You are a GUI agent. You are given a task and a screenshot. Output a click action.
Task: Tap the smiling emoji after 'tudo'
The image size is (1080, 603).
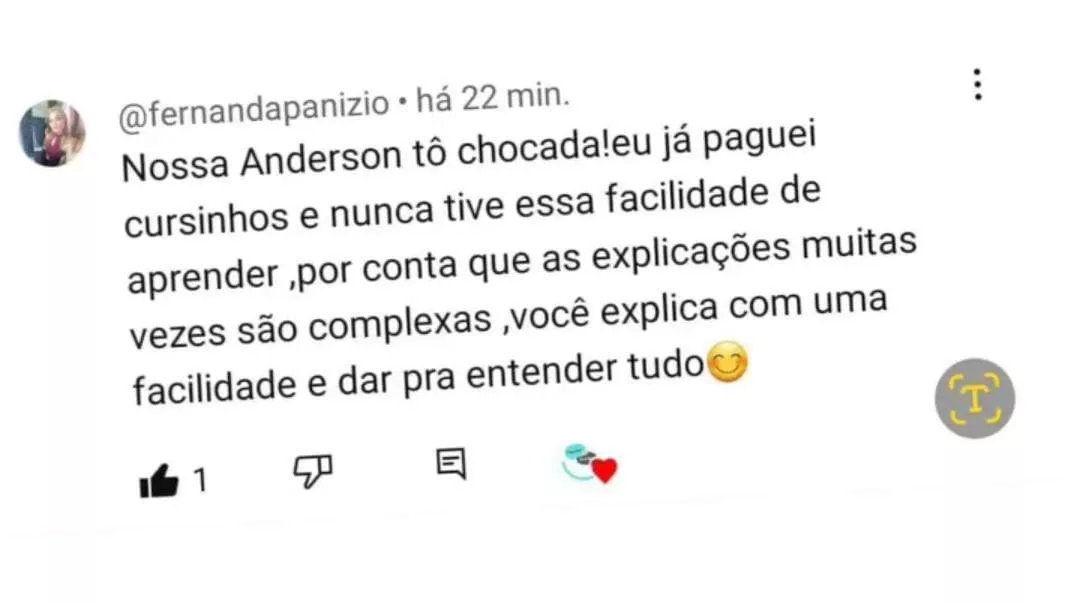(727, 362)
